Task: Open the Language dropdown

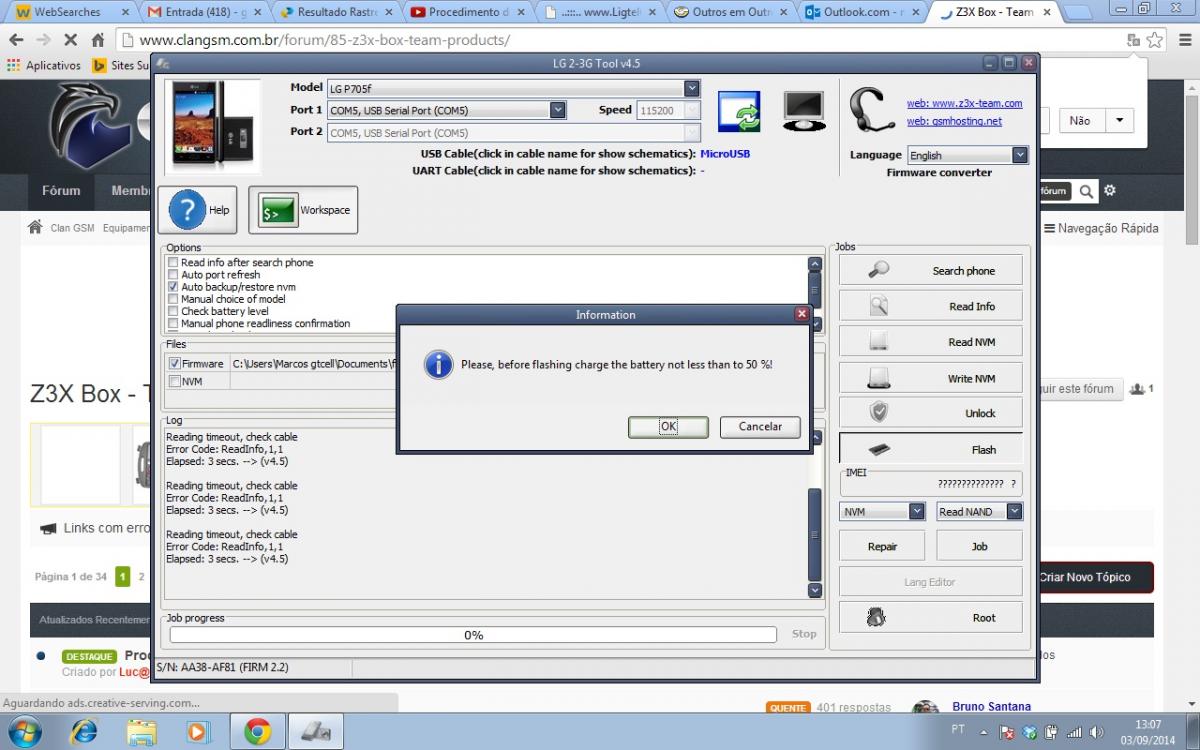Action: coord(1020,155)
